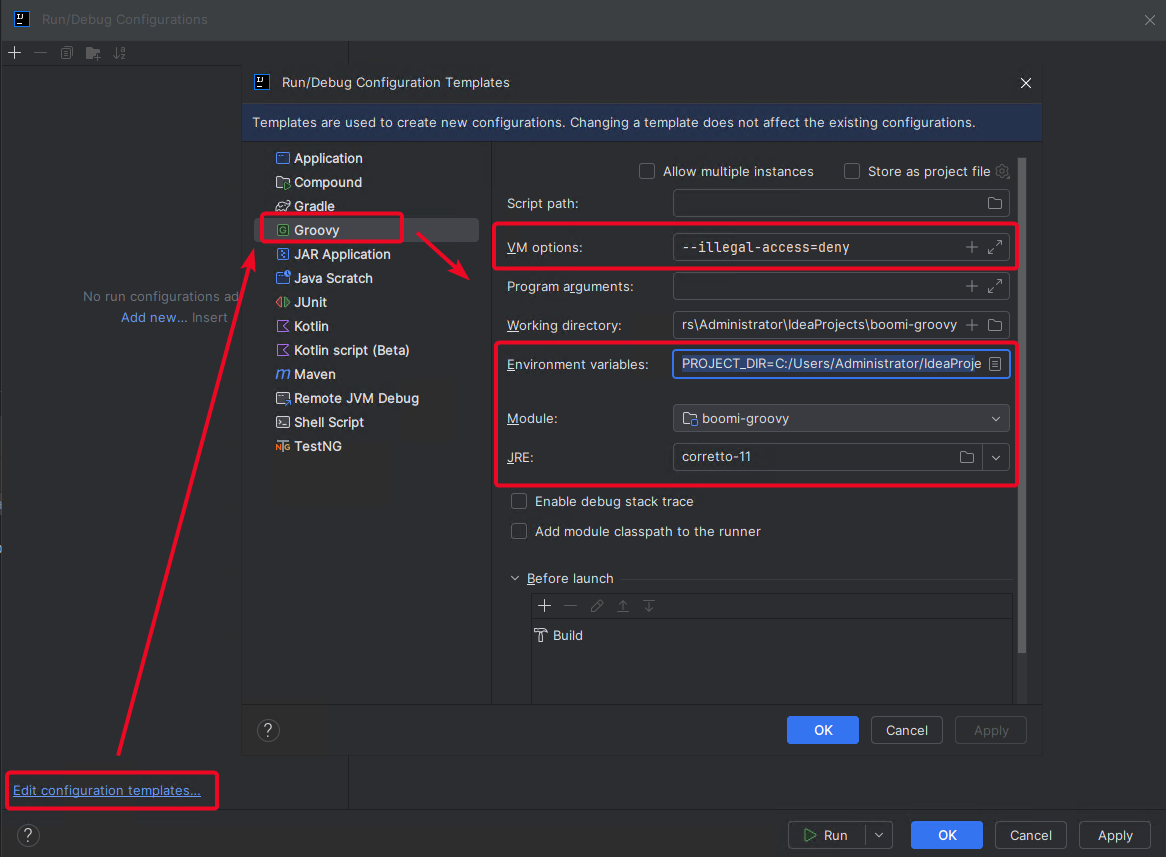
Task: Check Store as project file
Action: tap(852, 171)
